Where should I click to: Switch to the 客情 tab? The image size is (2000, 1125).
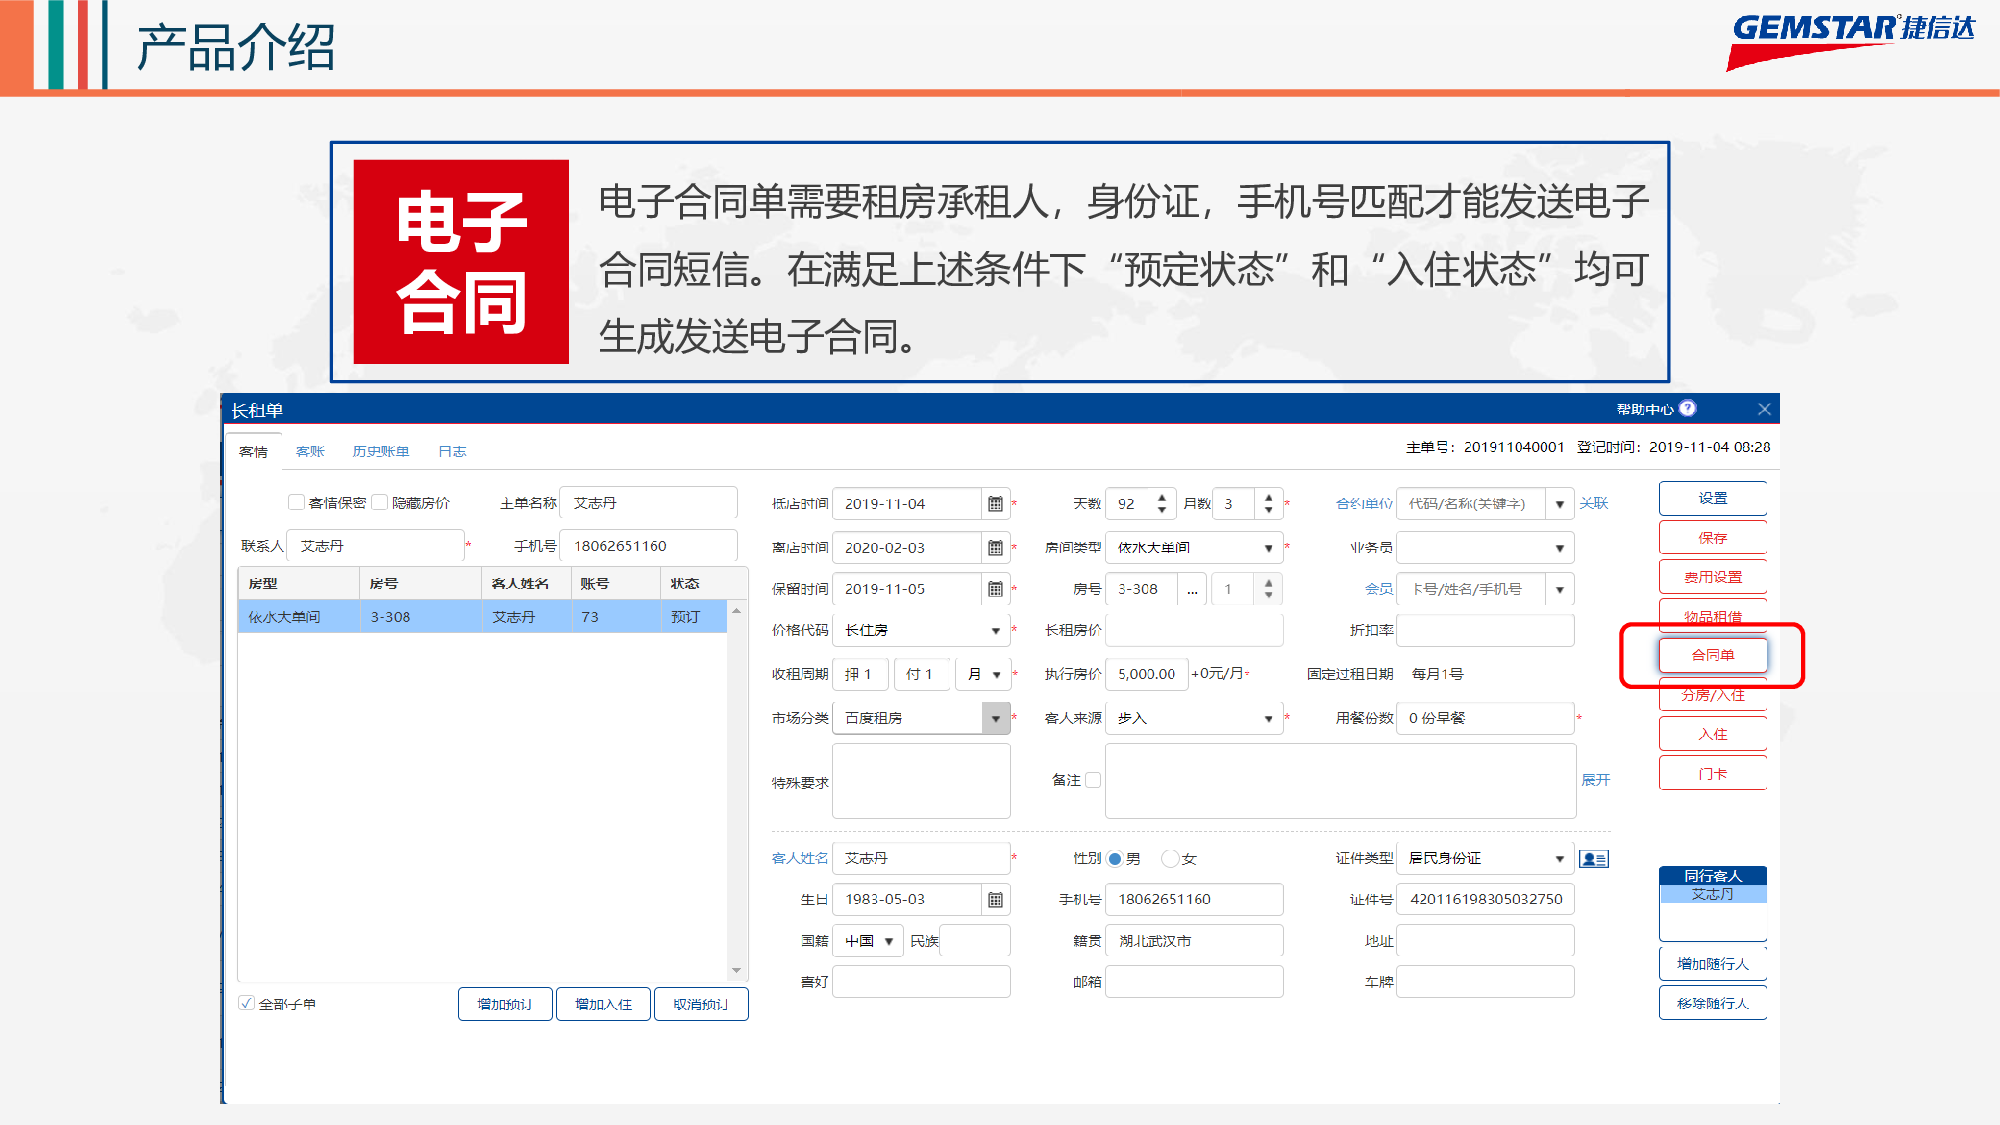click(253, 452)
